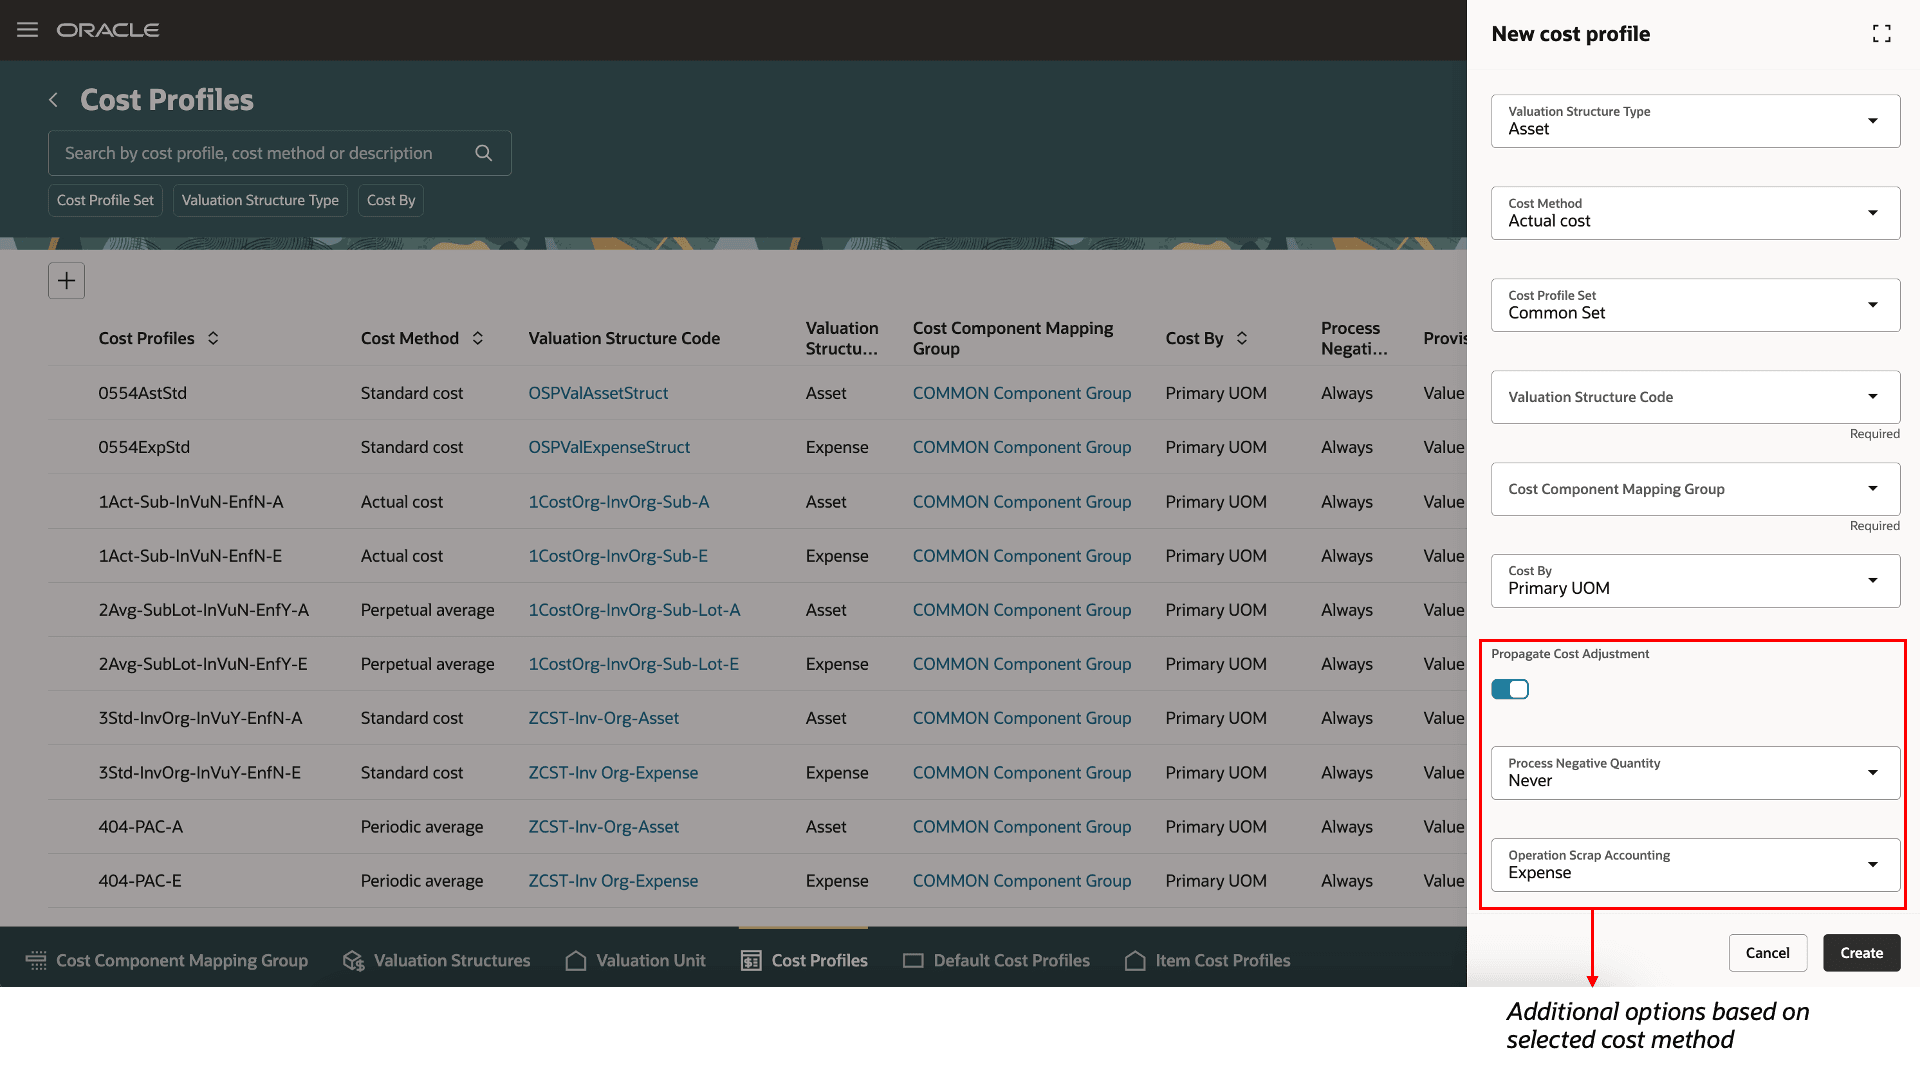Switch to Valuation Structures tab
1920x1070 pixels.
(x=437, y=961)
